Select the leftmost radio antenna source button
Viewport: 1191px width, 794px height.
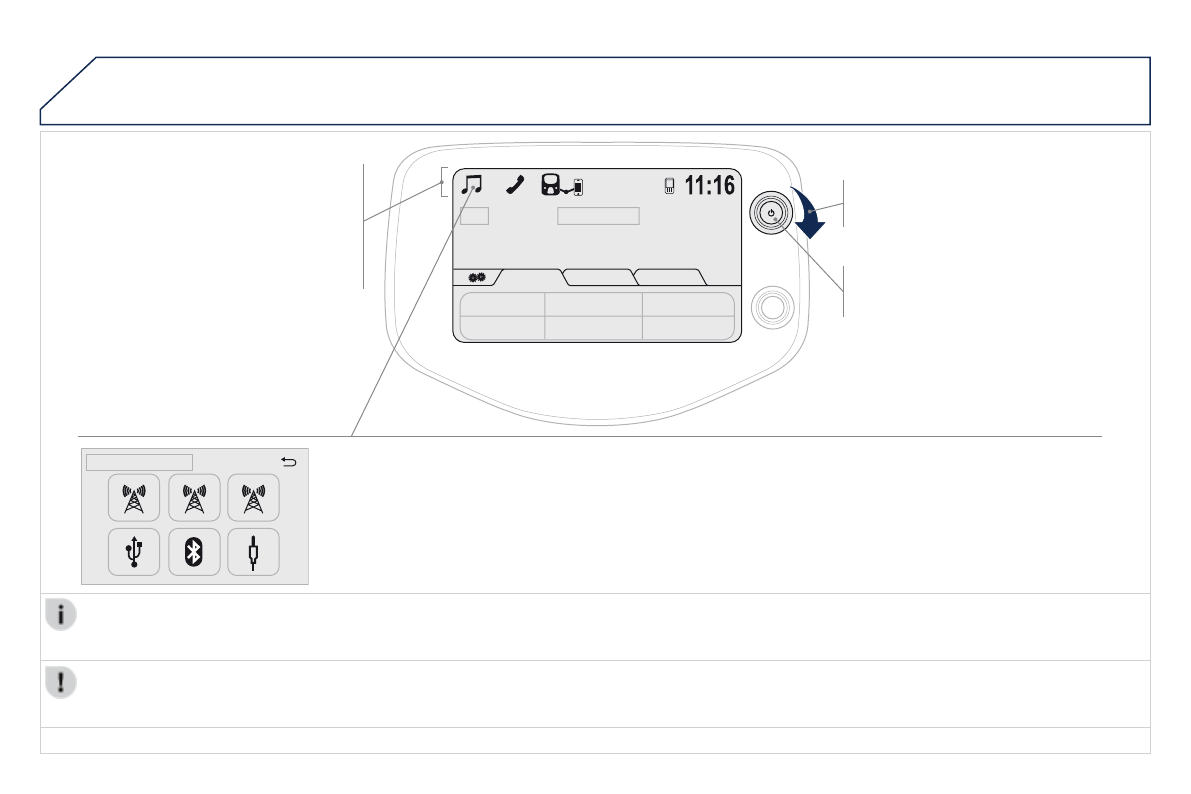pyautogui.click(x=134, y=498)
